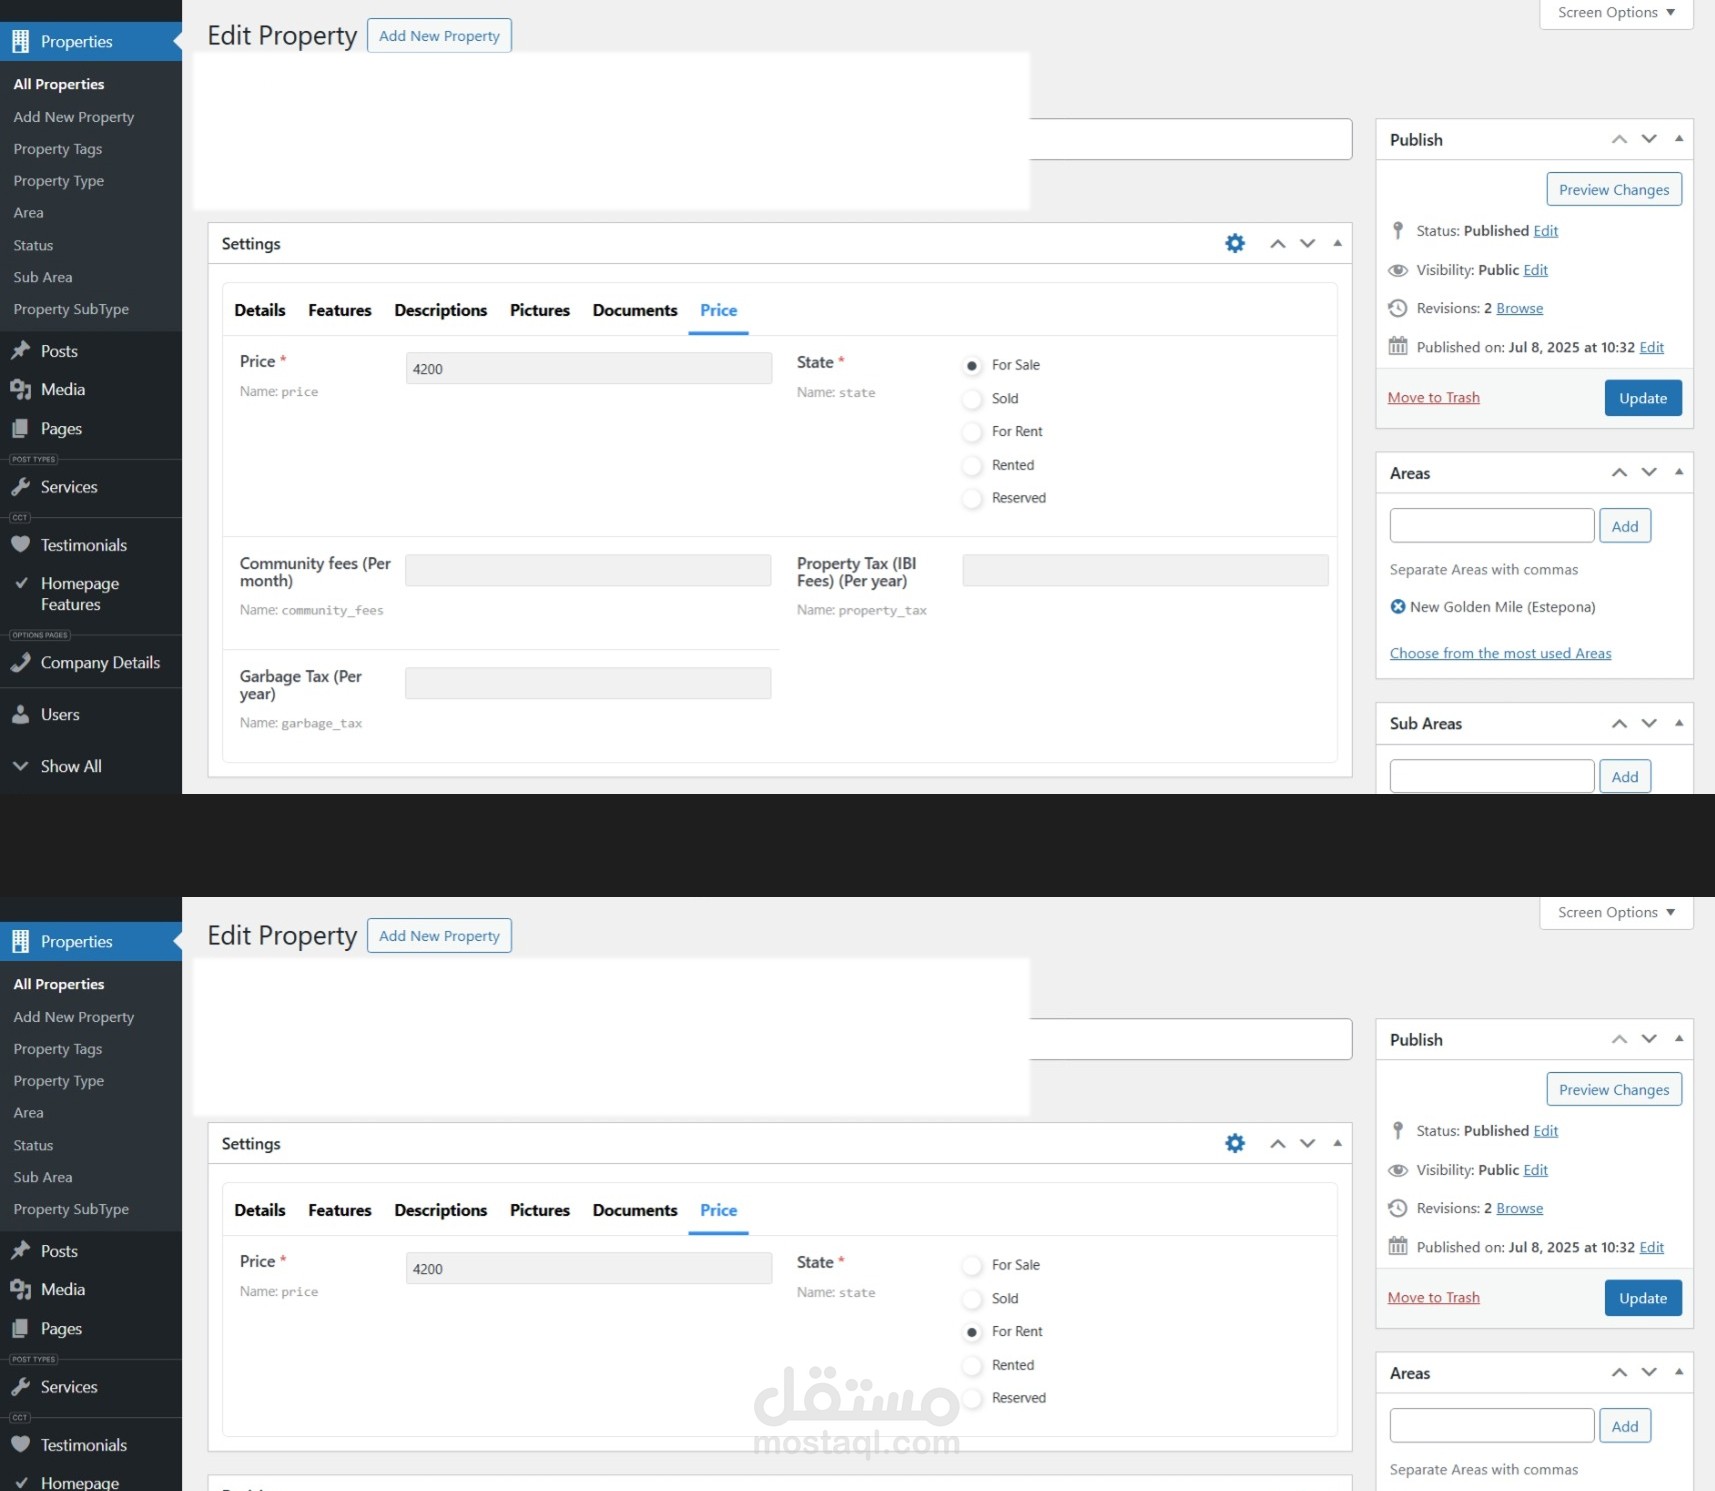The height and width of the screenshot is (1491, 1715).
Task: Open Descriptions tab in upper screenshot
Action: [441, 310]
